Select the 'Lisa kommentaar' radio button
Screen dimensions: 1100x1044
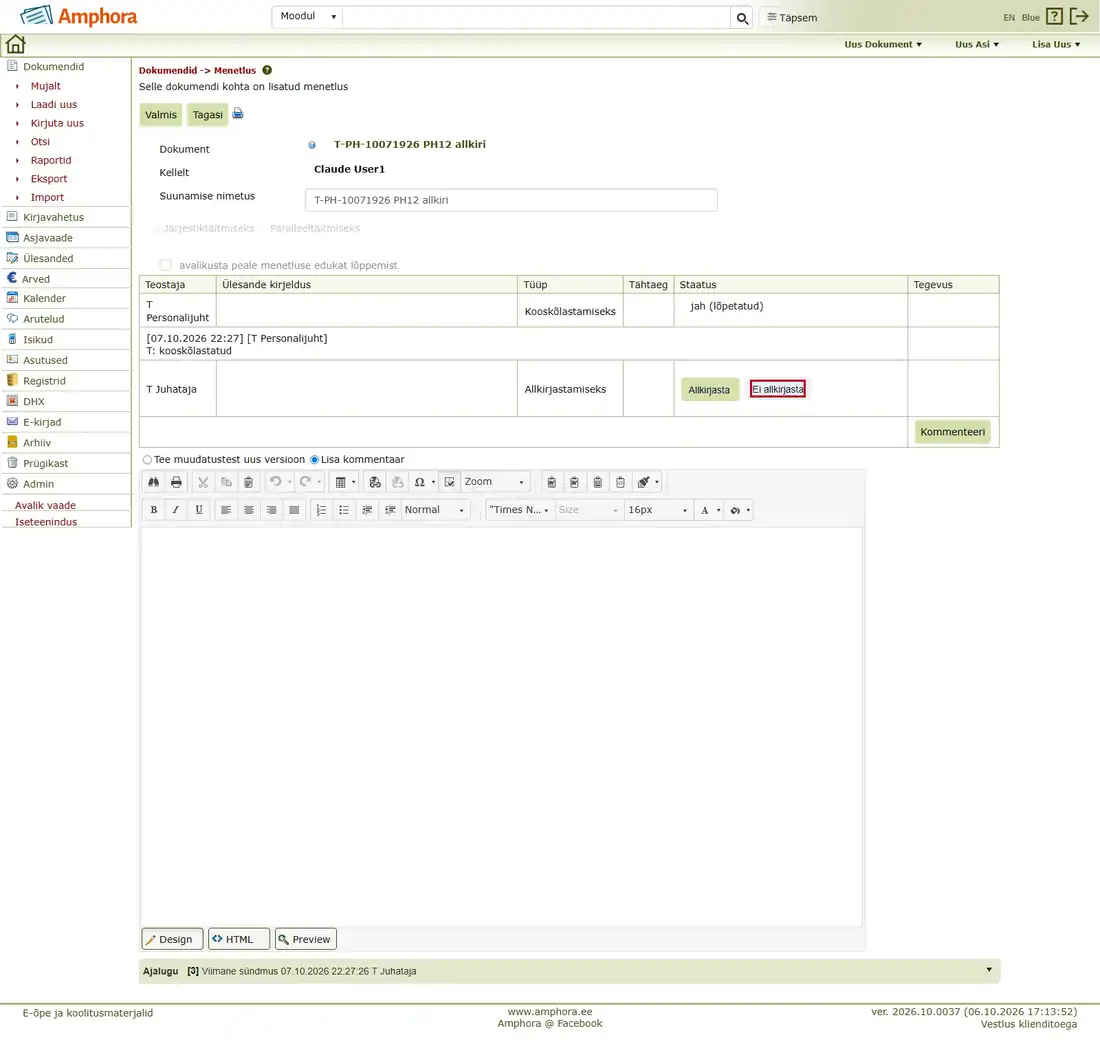pyautogui.click(x=314, y=460)
